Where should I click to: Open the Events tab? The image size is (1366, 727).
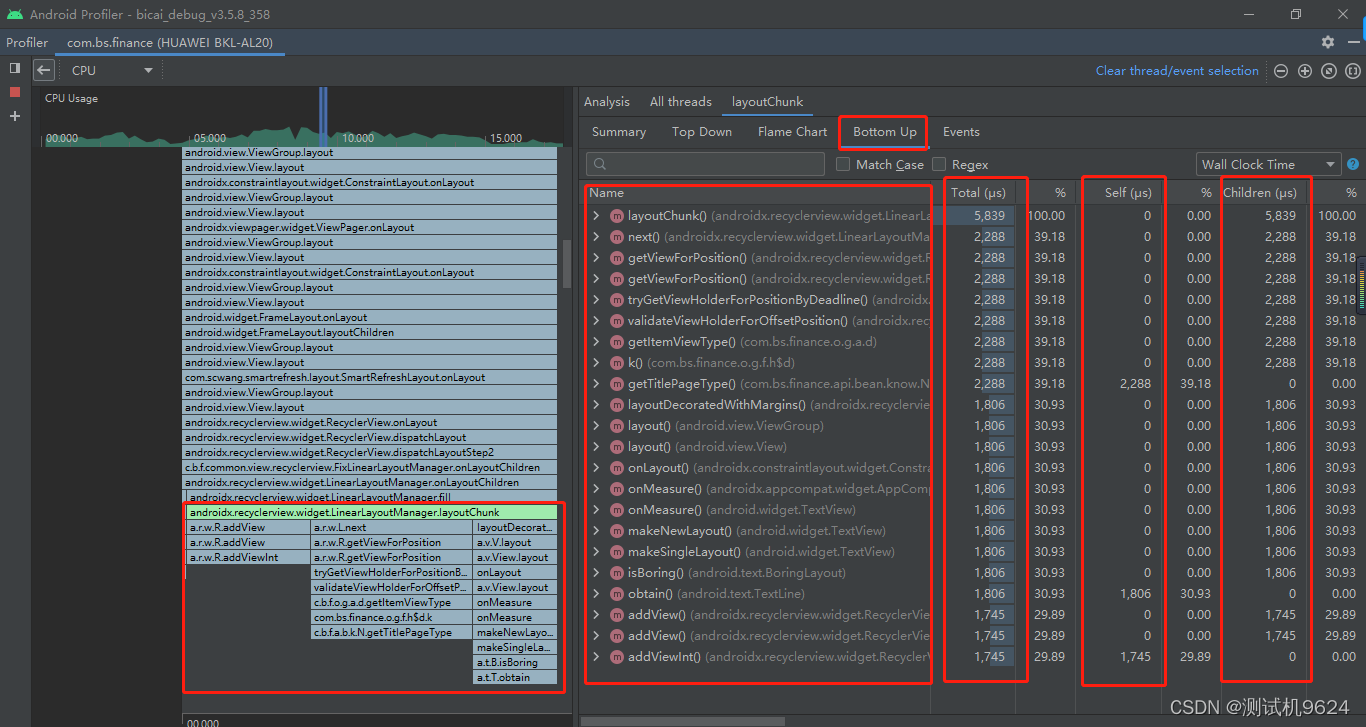point(961,132)
